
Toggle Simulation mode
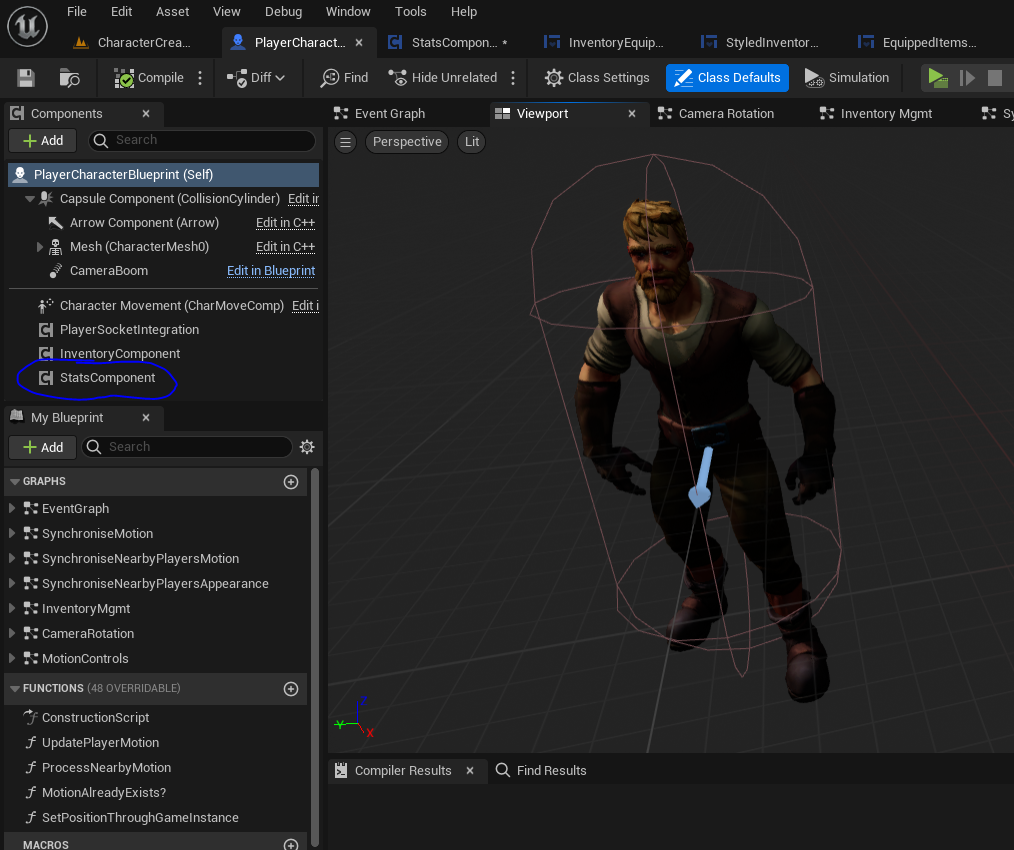point(847,78)
